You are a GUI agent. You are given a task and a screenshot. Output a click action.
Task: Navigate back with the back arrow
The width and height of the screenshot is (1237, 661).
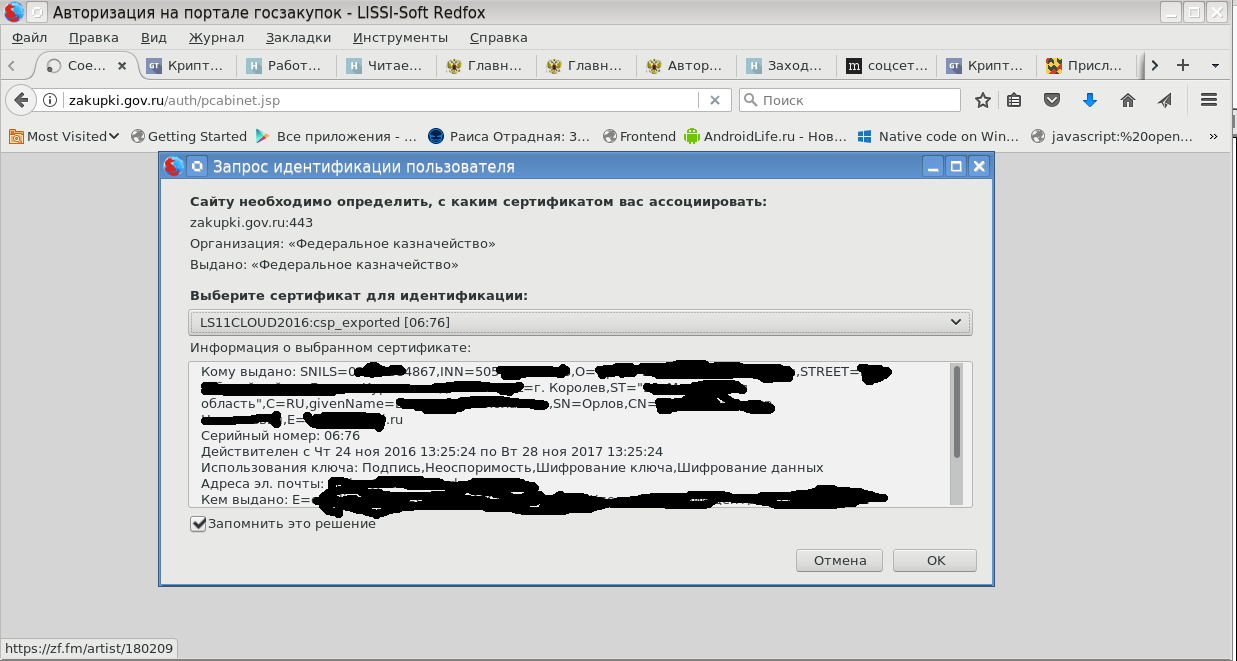pyautogui.click(x=22, y=100)
